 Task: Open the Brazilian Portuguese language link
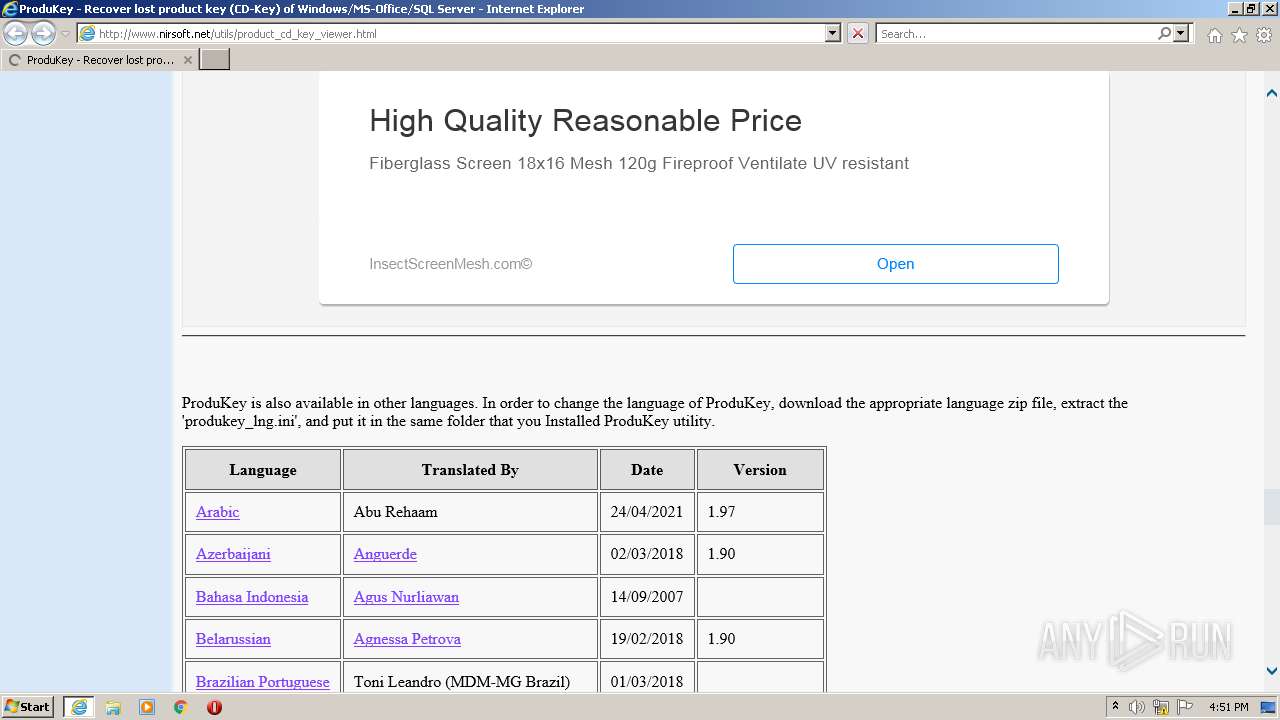262,682
